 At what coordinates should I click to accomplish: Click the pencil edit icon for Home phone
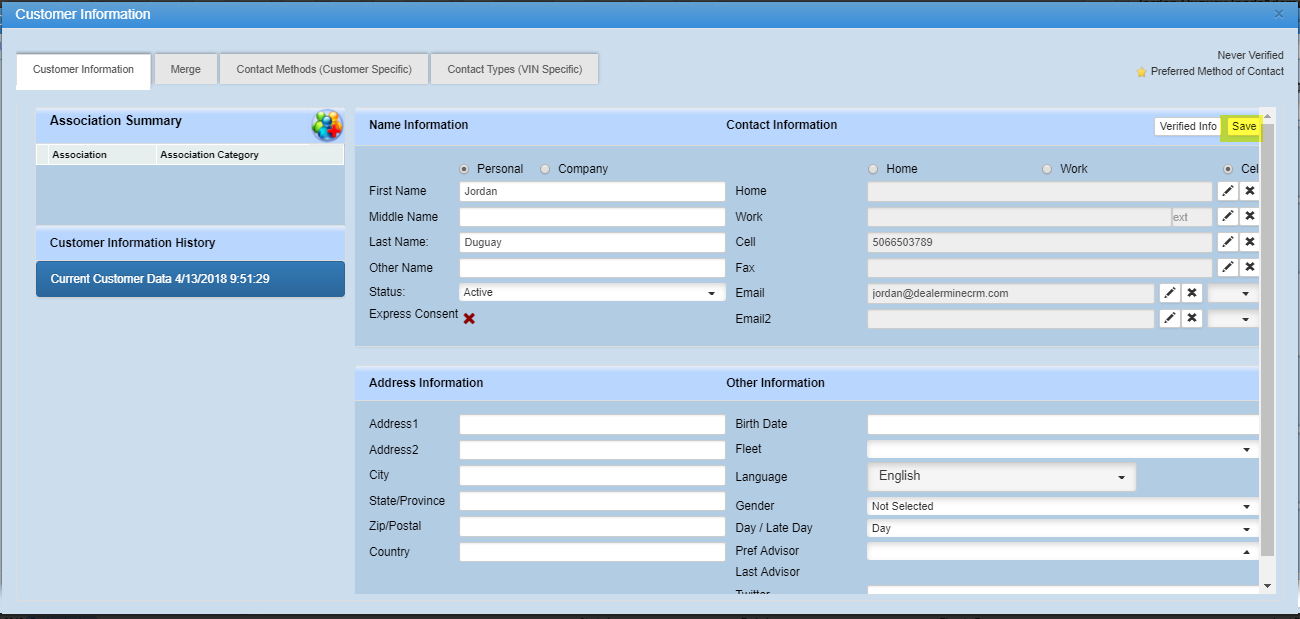(1228, 191)
